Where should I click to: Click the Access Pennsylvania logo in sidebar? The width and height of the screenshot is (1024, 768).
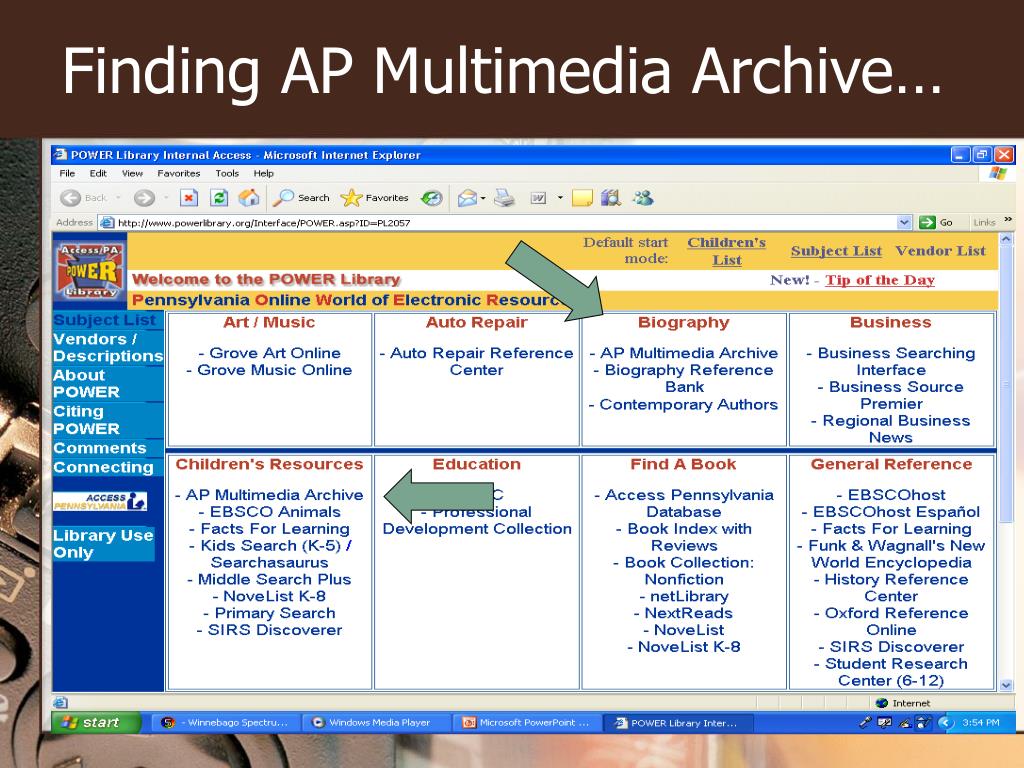100,501
